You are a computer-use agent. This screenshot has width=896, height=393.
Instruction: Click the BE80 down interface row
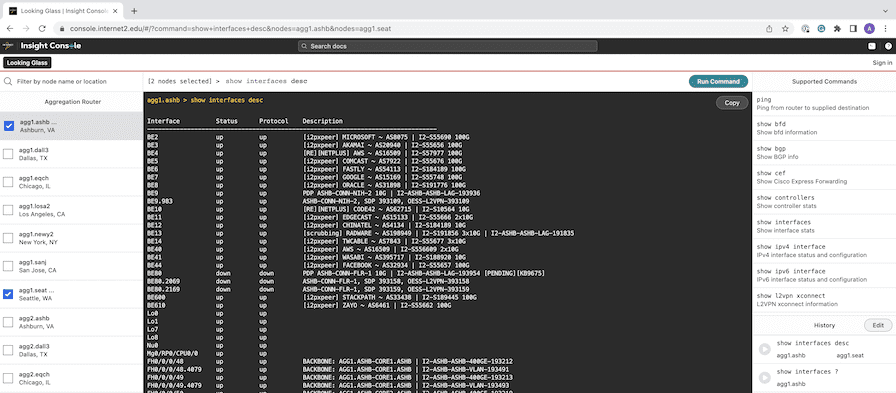click(346, 274)
